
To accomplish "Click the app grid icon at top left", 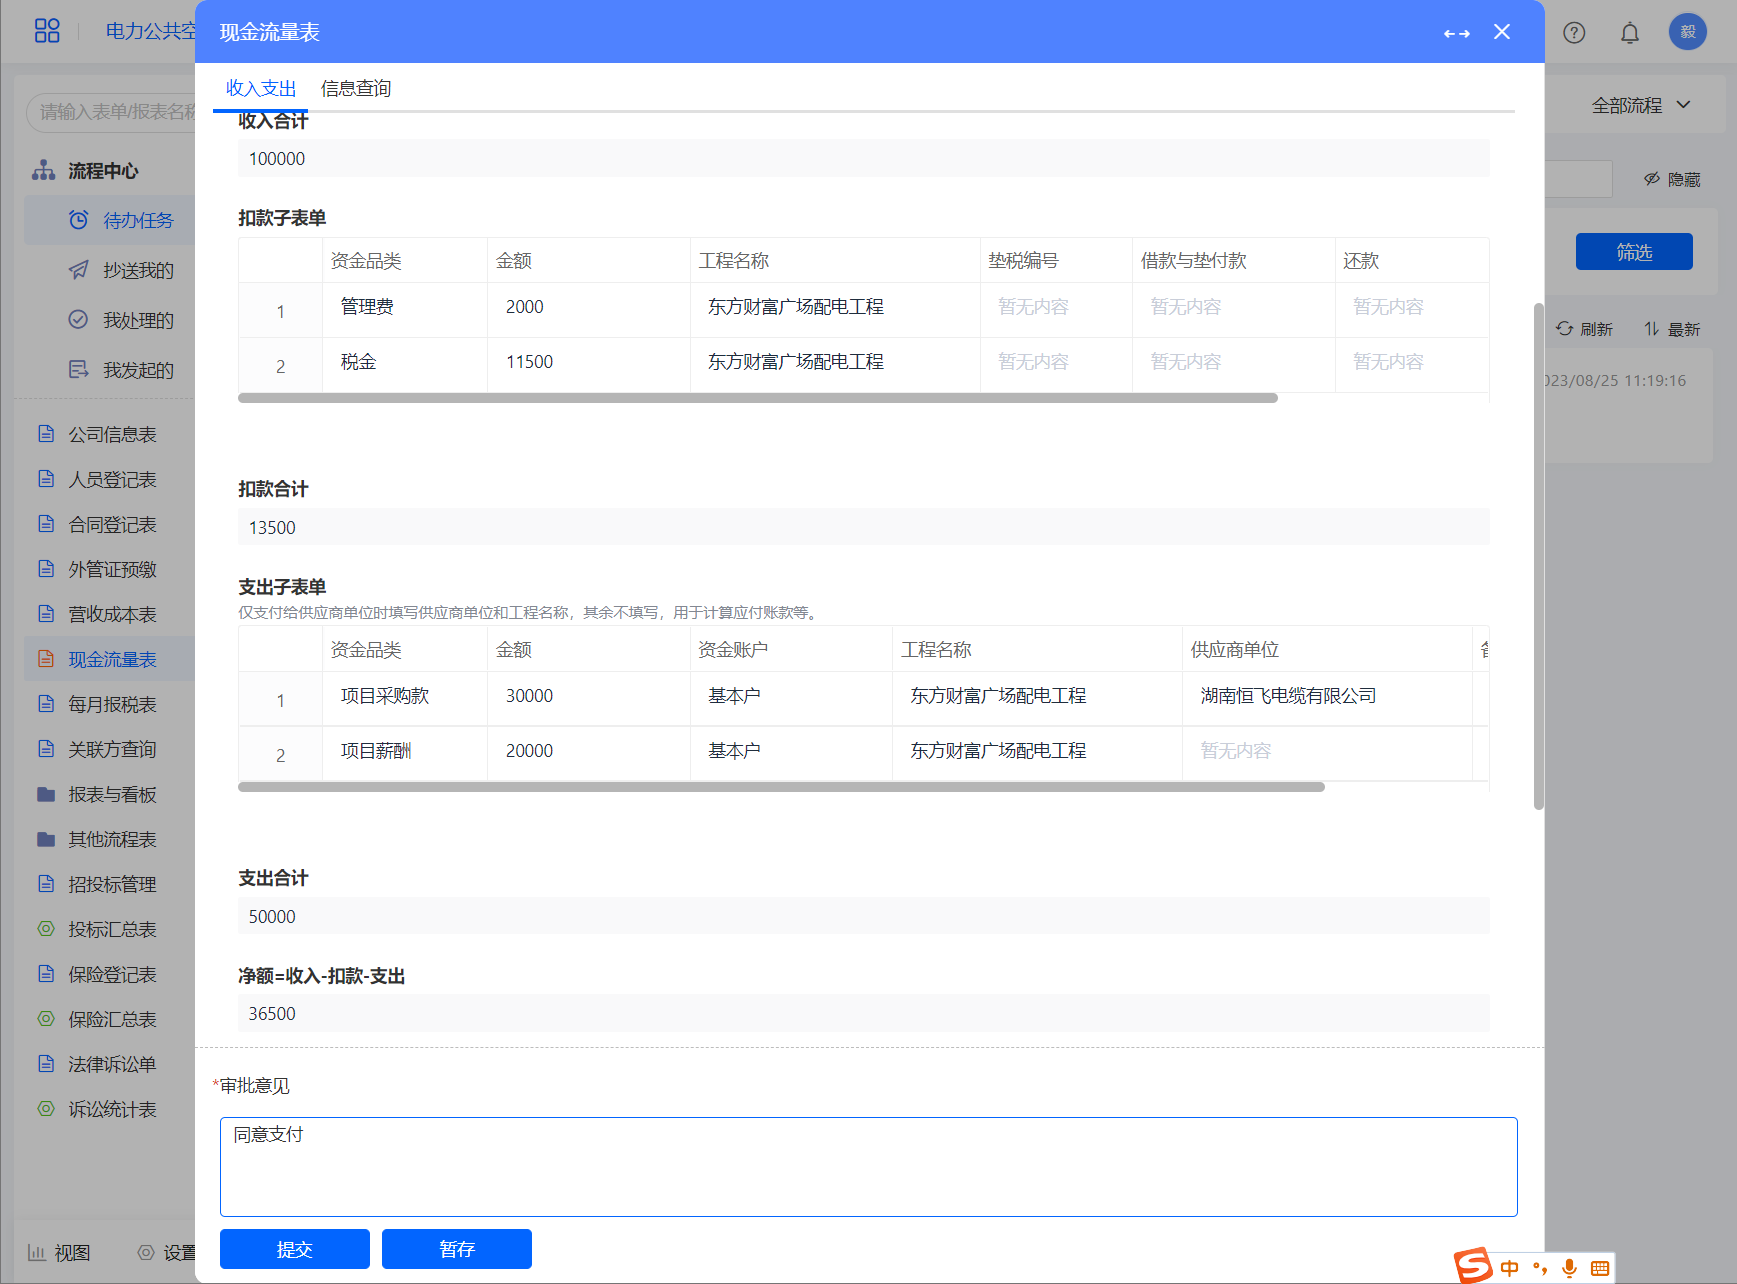I will pos(47,31).
